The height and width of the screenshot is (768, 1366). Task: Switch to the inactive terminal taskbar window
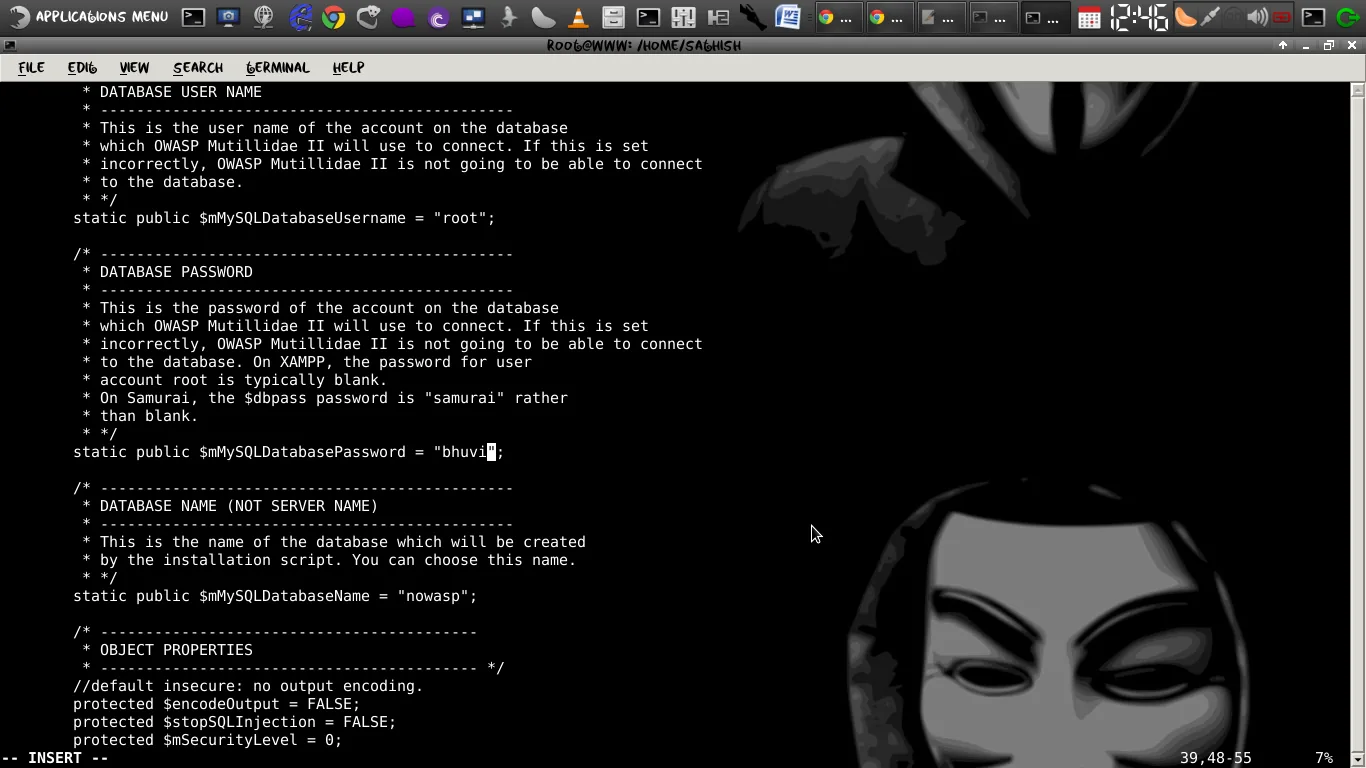pos(992,17)
